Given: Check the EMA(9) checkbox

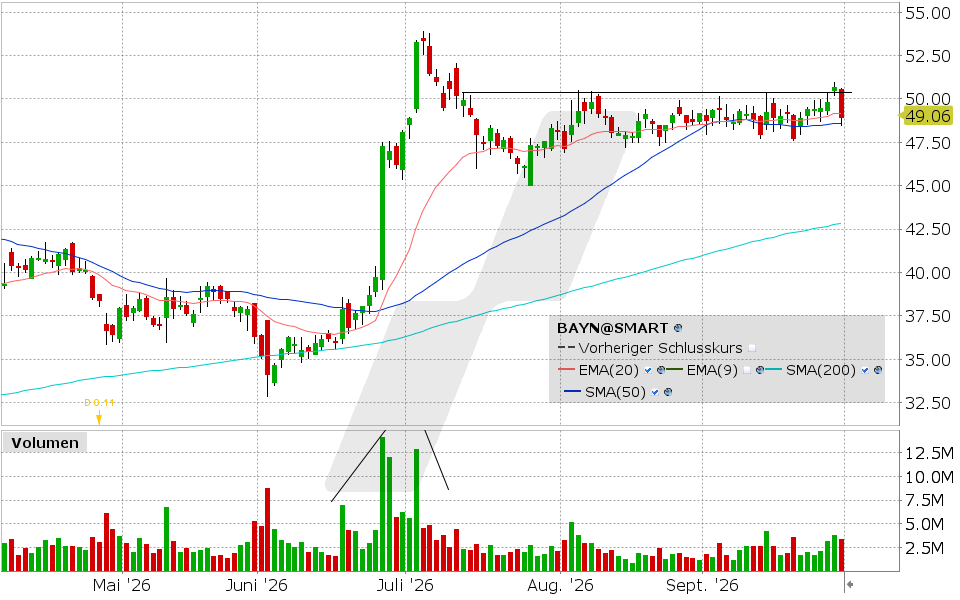Looking at the screenshot, I should pos(747,370).
